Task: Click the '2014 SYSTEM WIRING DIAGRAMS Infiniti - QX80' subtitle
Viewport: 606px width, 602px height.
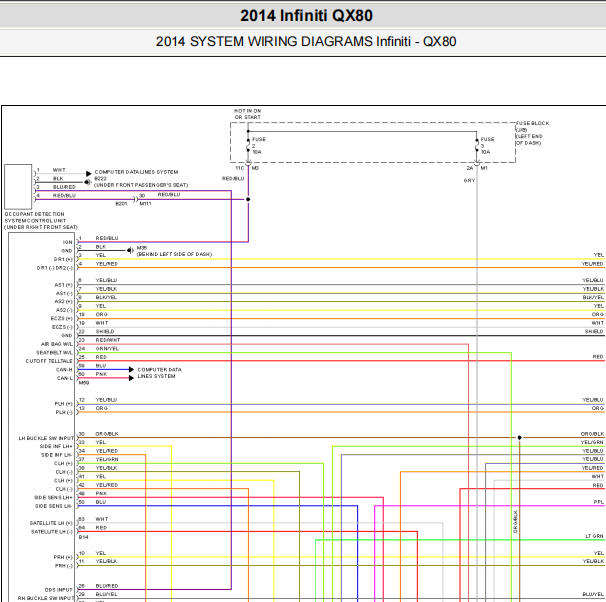Action: [x=306, y=41]
